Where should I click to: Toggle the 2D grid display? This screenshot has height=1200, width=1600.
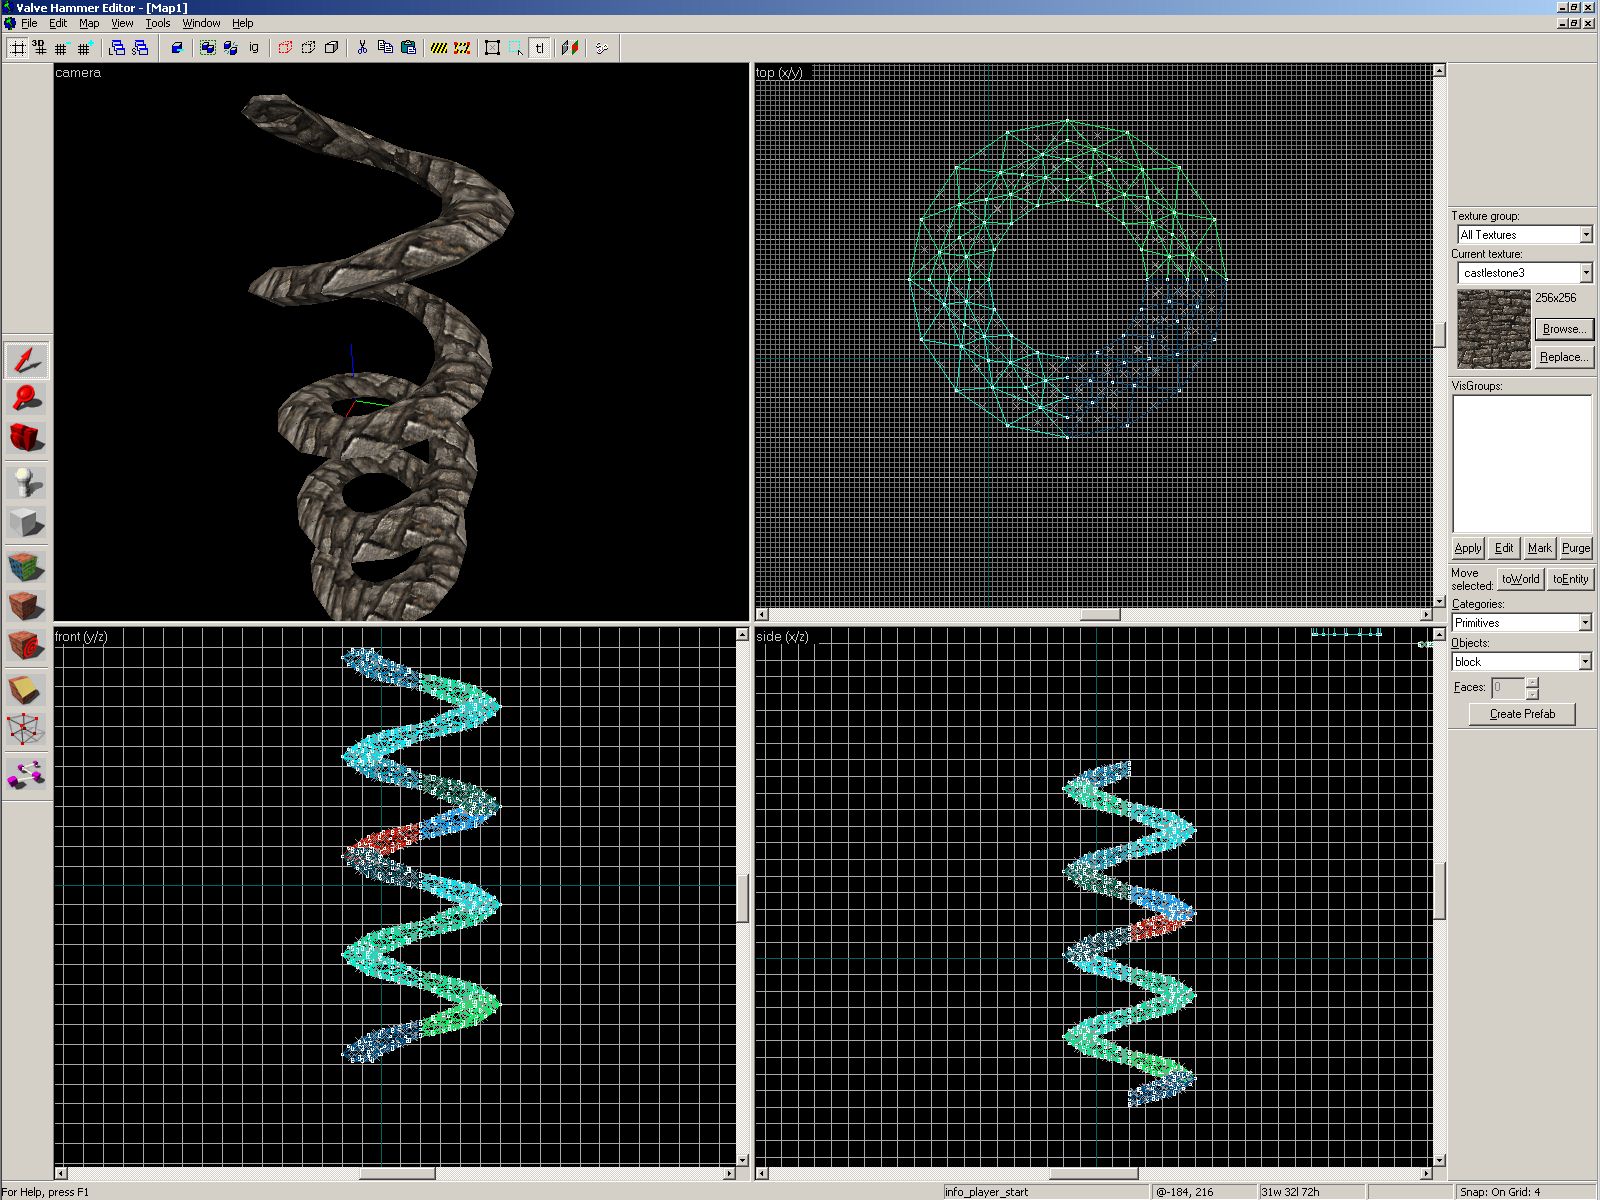point(17,47)
